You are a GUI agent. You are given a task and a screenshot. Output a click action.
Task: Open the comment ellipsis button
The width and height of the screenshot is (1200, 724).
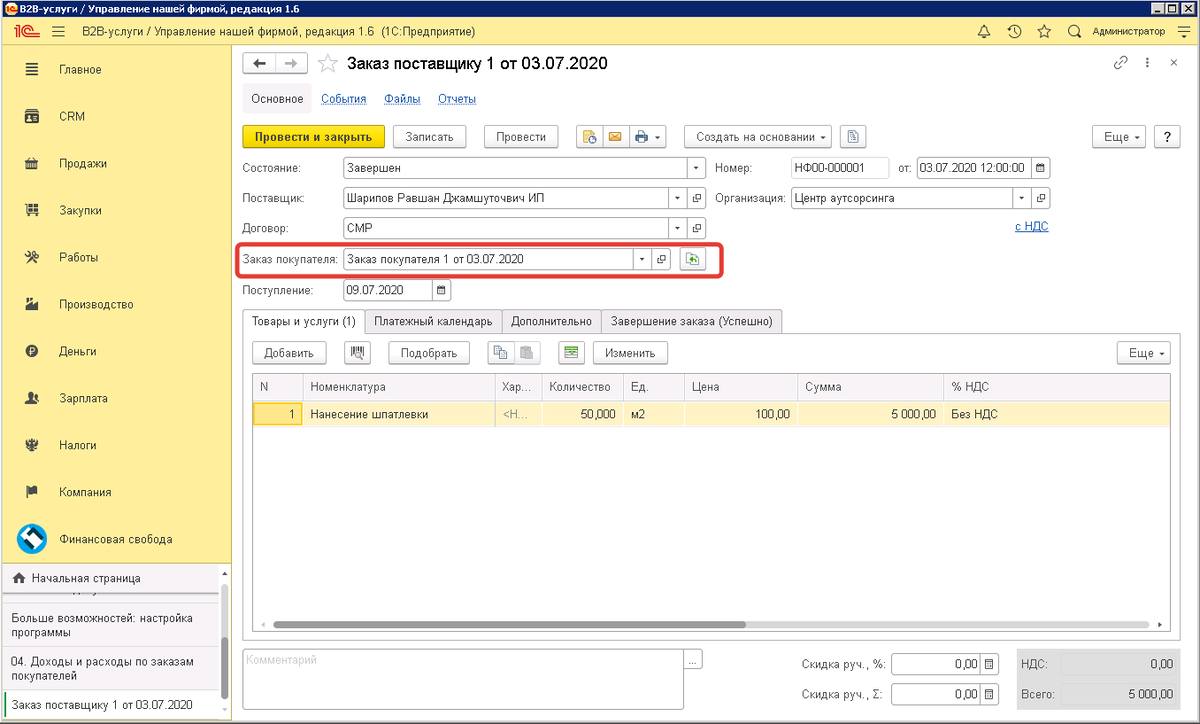tap(694, 659)
